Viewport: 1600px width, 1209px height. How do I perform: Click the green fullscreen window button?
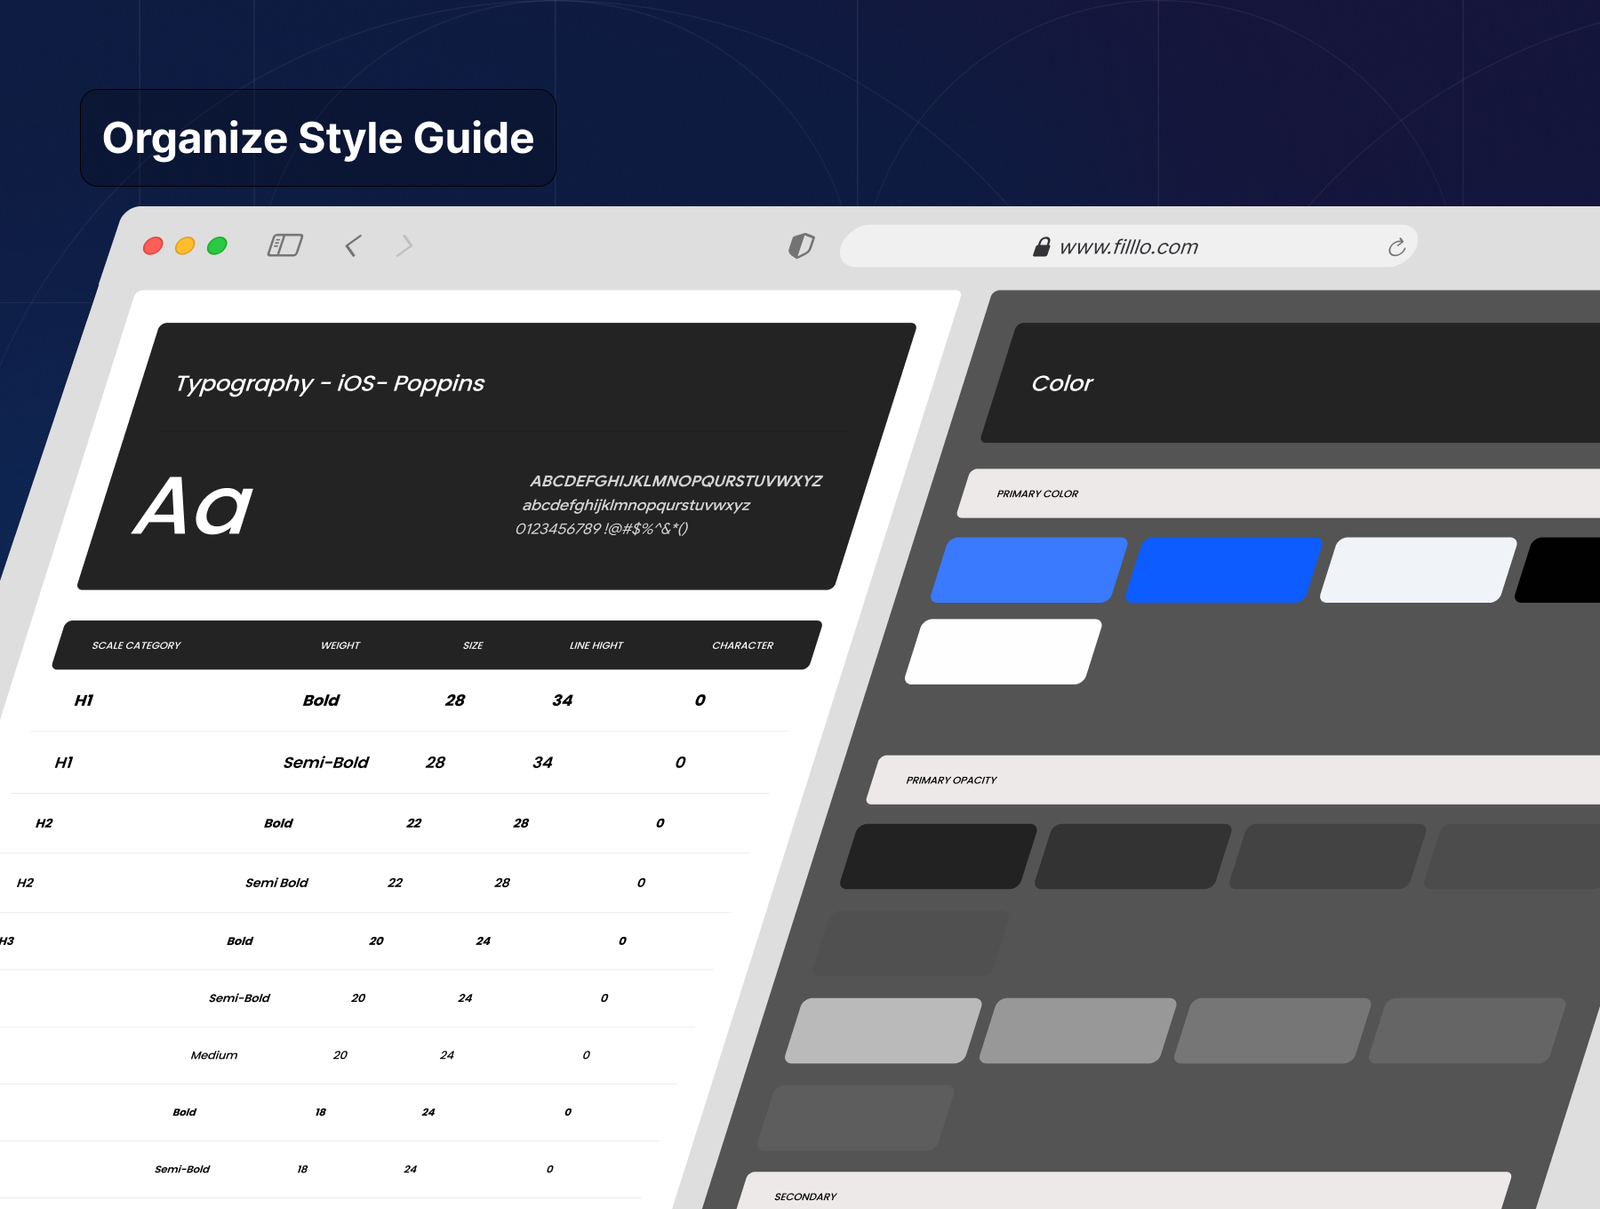[217, 246]
